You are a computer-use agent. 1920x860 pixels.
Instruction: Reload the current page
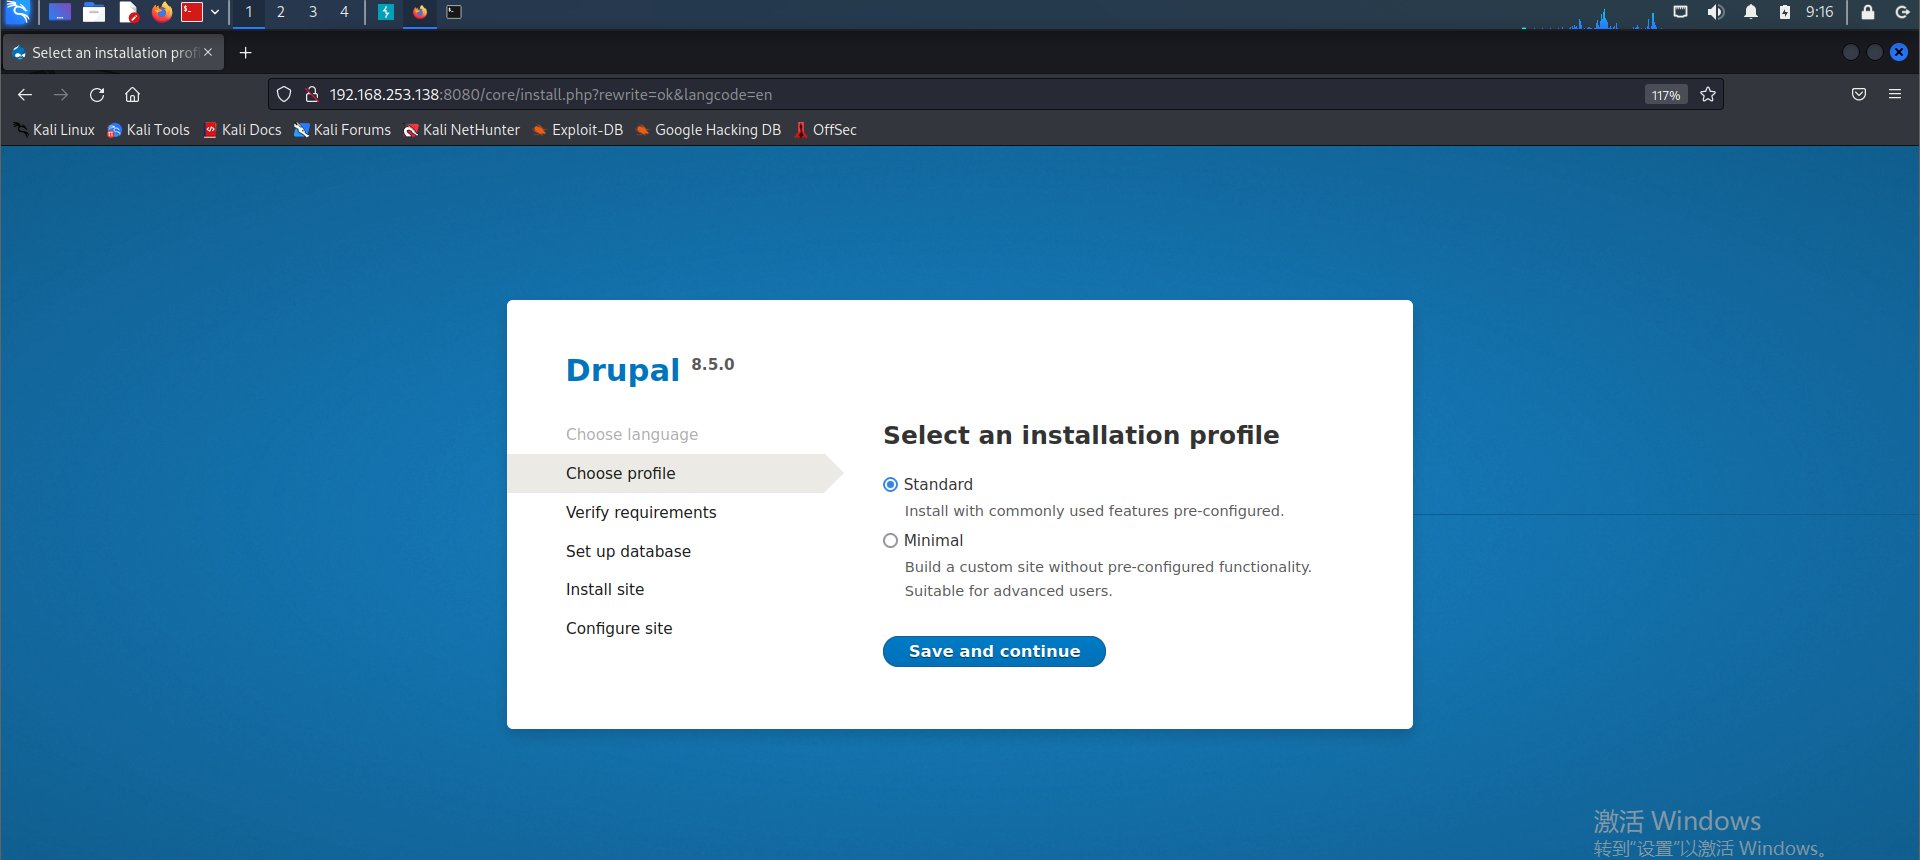(x=97, y=94)
